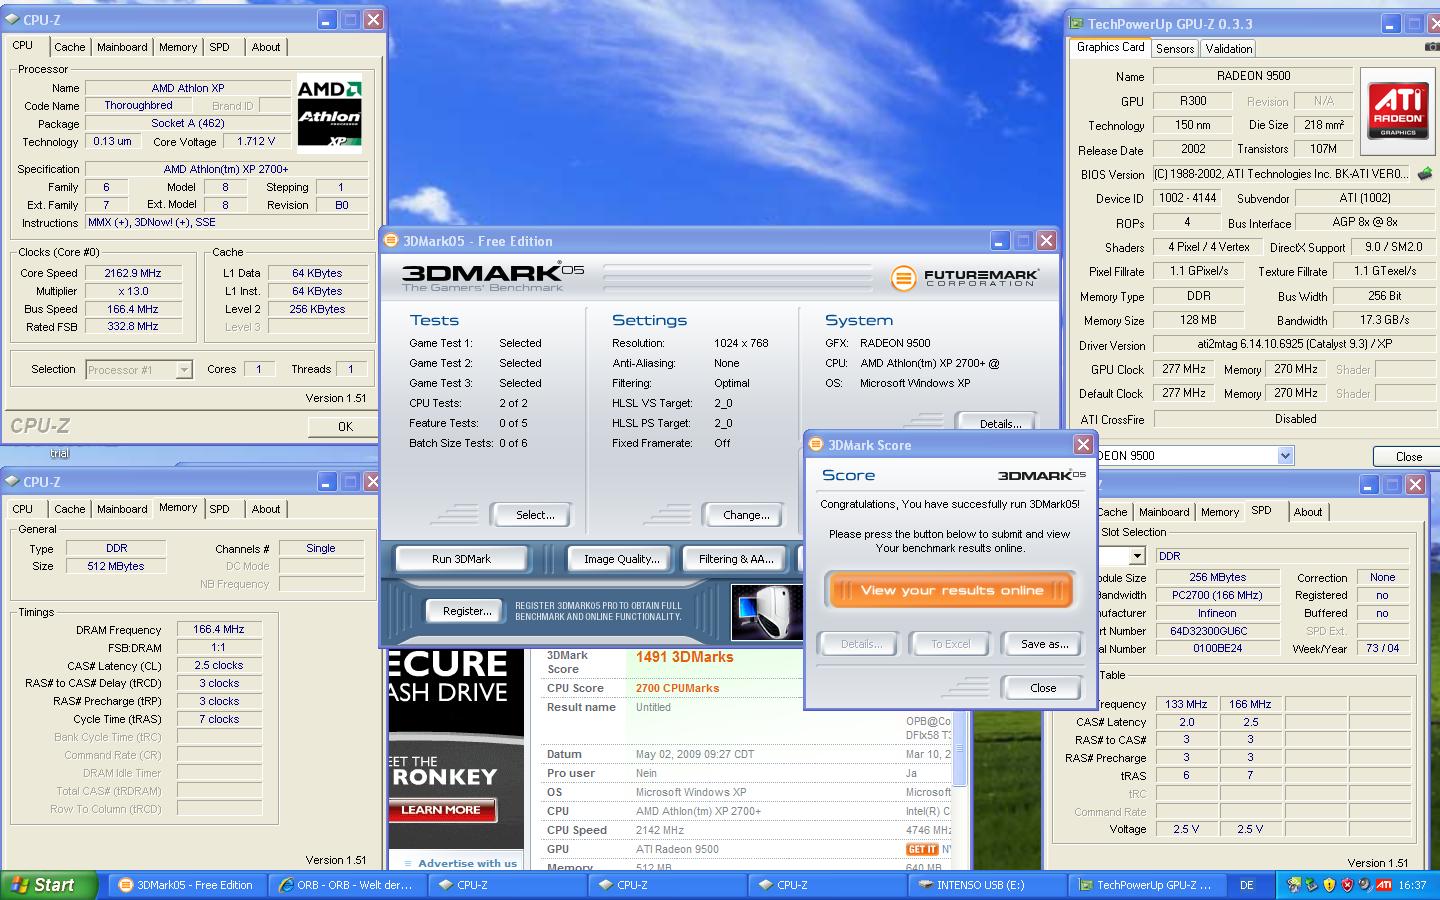Click the ATI Radeon logo in GPU-Z
Image resolution: width=1440 pixels, height=900 pixels.
click(x=1398, y=111)
